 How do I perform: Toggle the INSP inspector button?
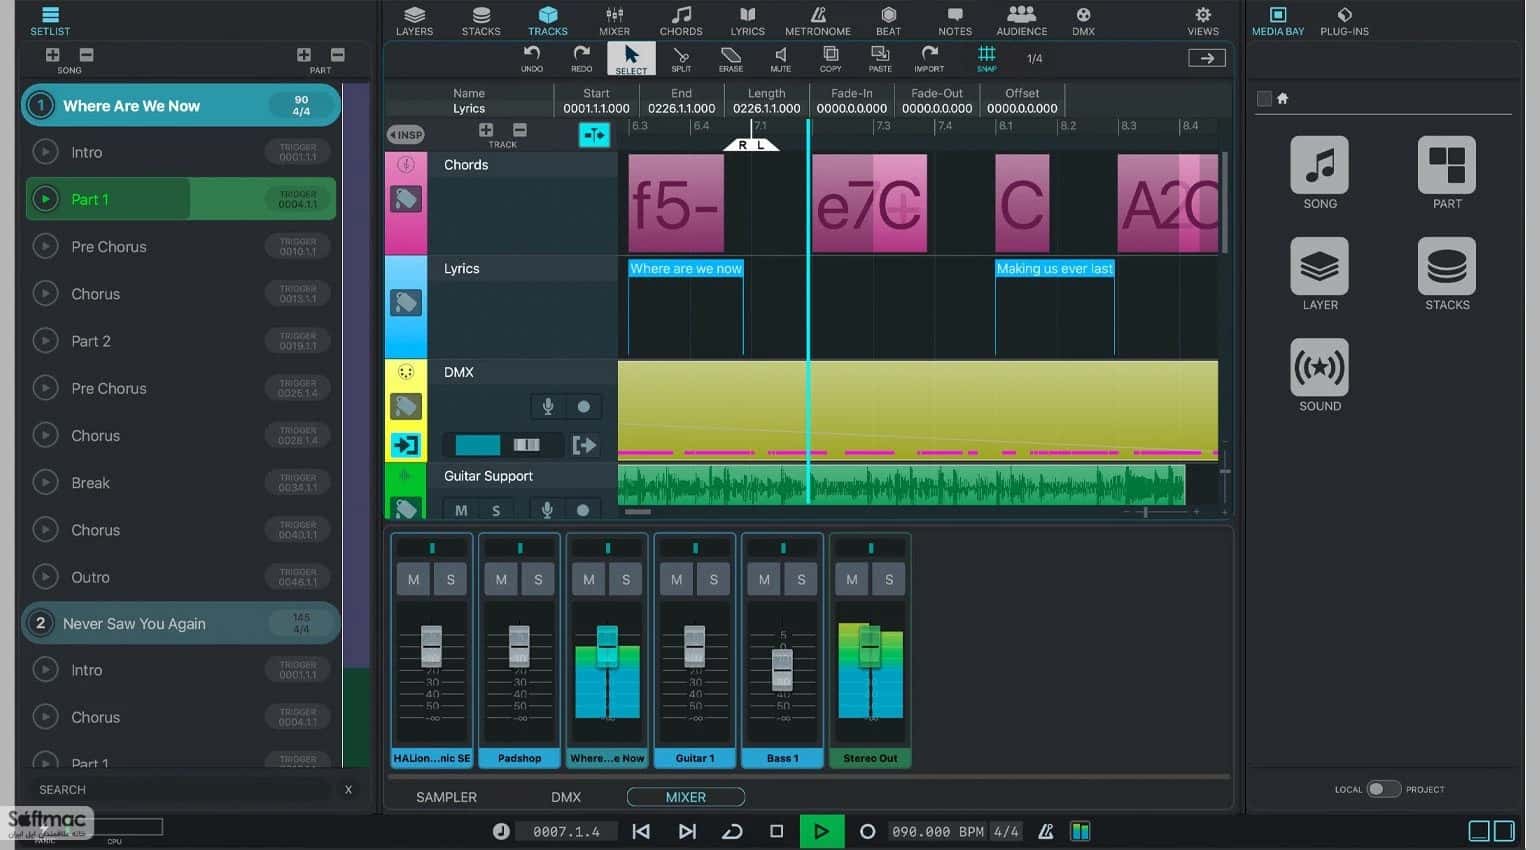coord(405,135)
